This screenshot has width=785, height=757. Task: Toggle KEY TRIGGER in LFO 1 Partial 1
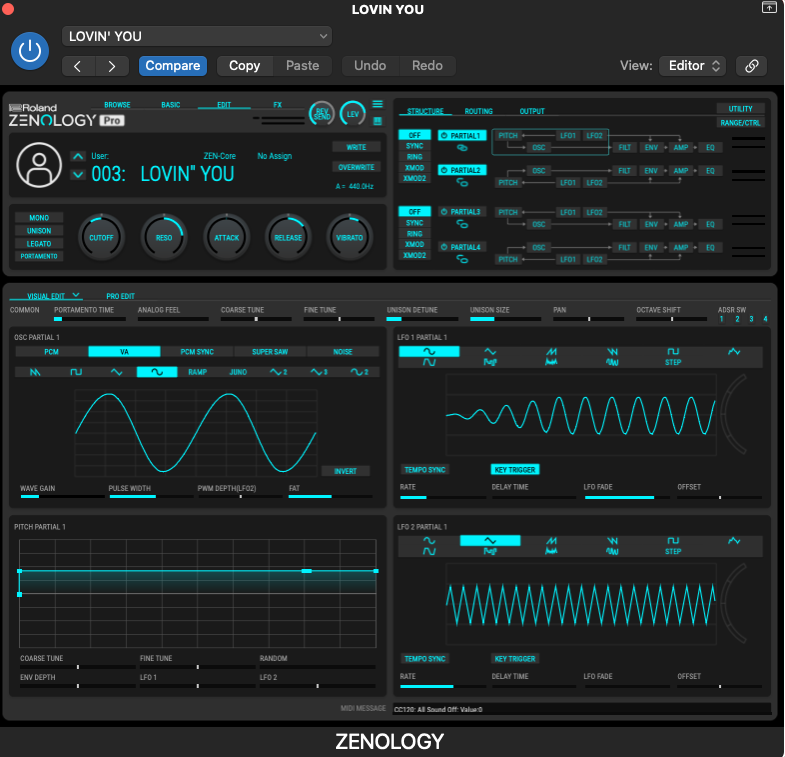point(515,470)
